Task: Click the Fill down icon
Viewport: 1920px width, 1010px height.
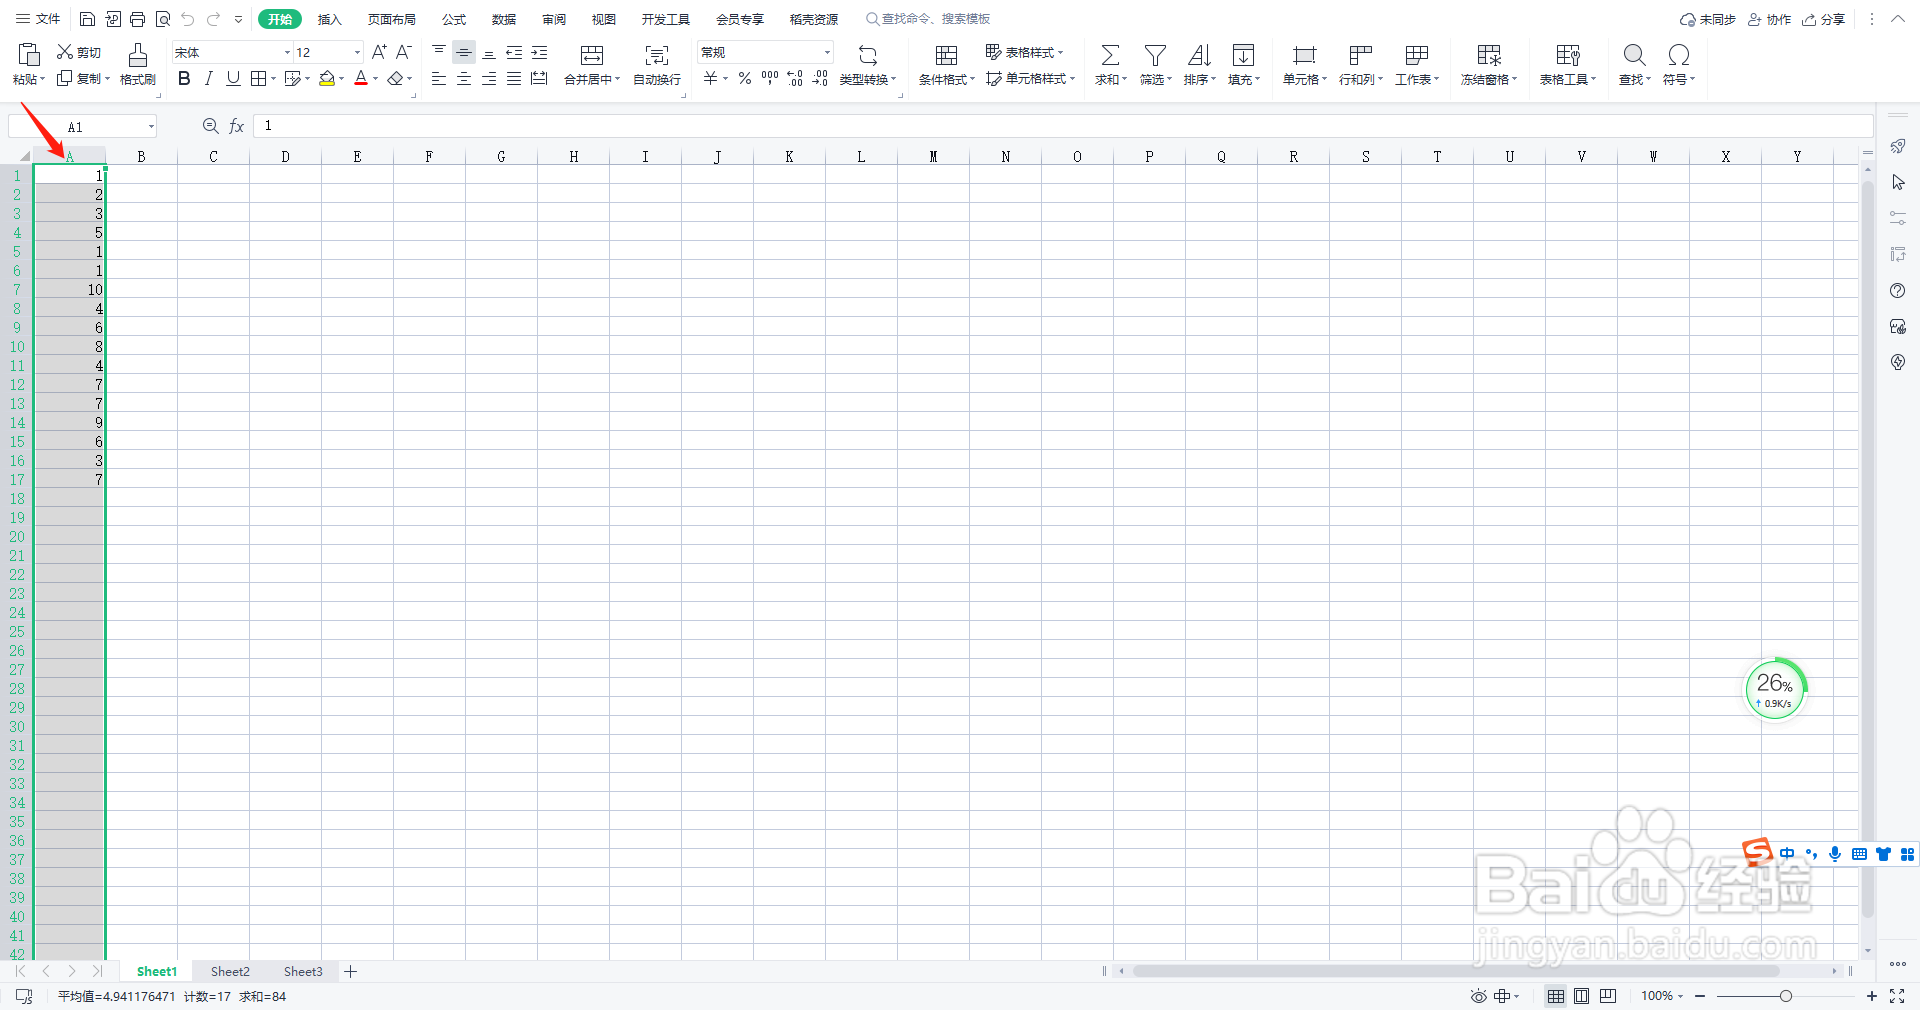Action: [x=1243, y=55]
